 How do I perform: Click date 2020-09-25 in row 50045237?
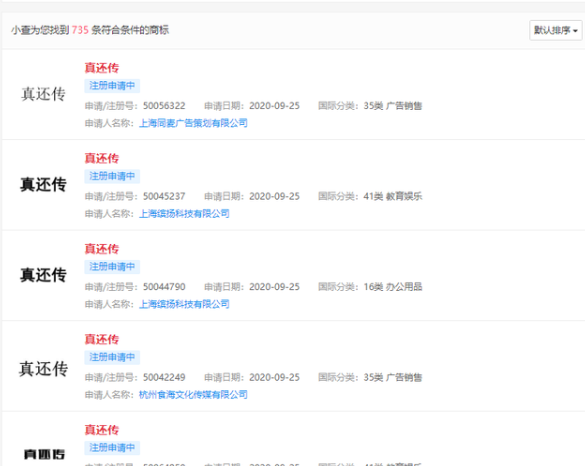tap(275, 196)
